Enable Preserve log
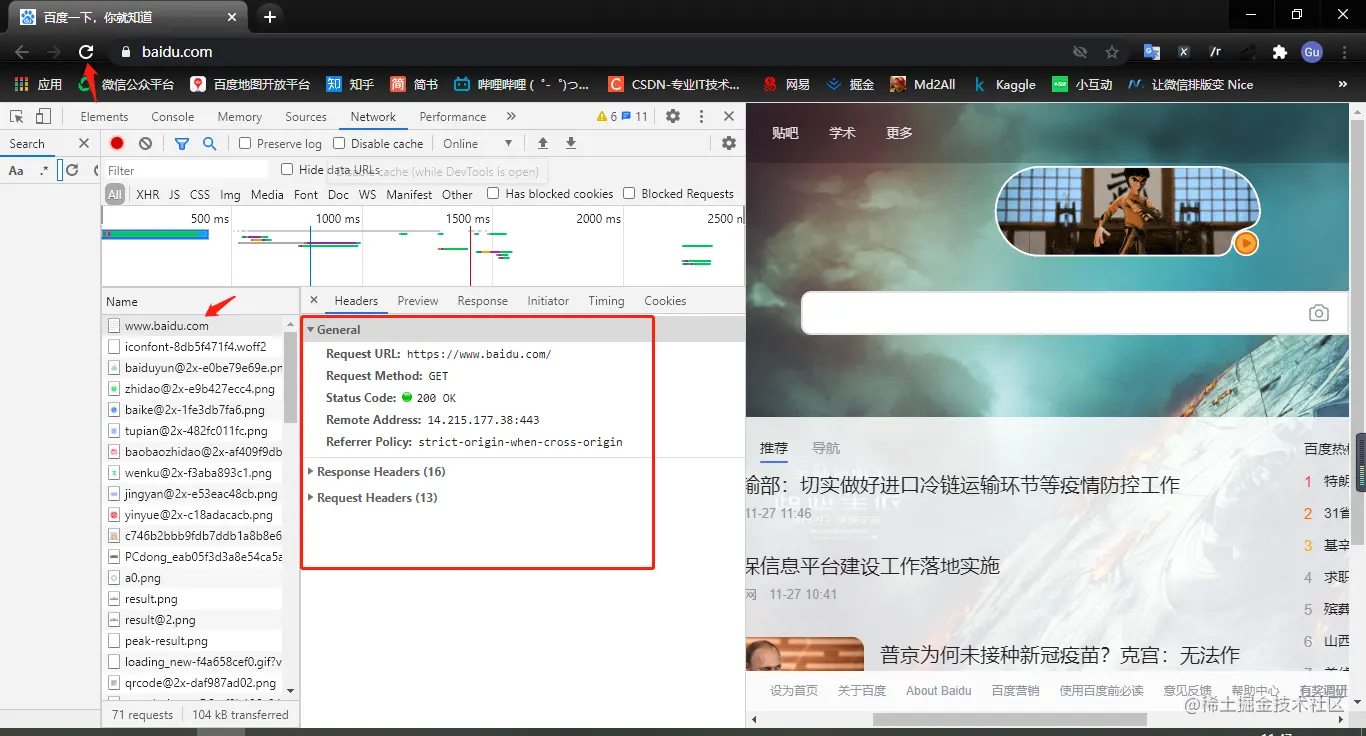This screenshot has height=736, width=1366. (x=245, y=143)
